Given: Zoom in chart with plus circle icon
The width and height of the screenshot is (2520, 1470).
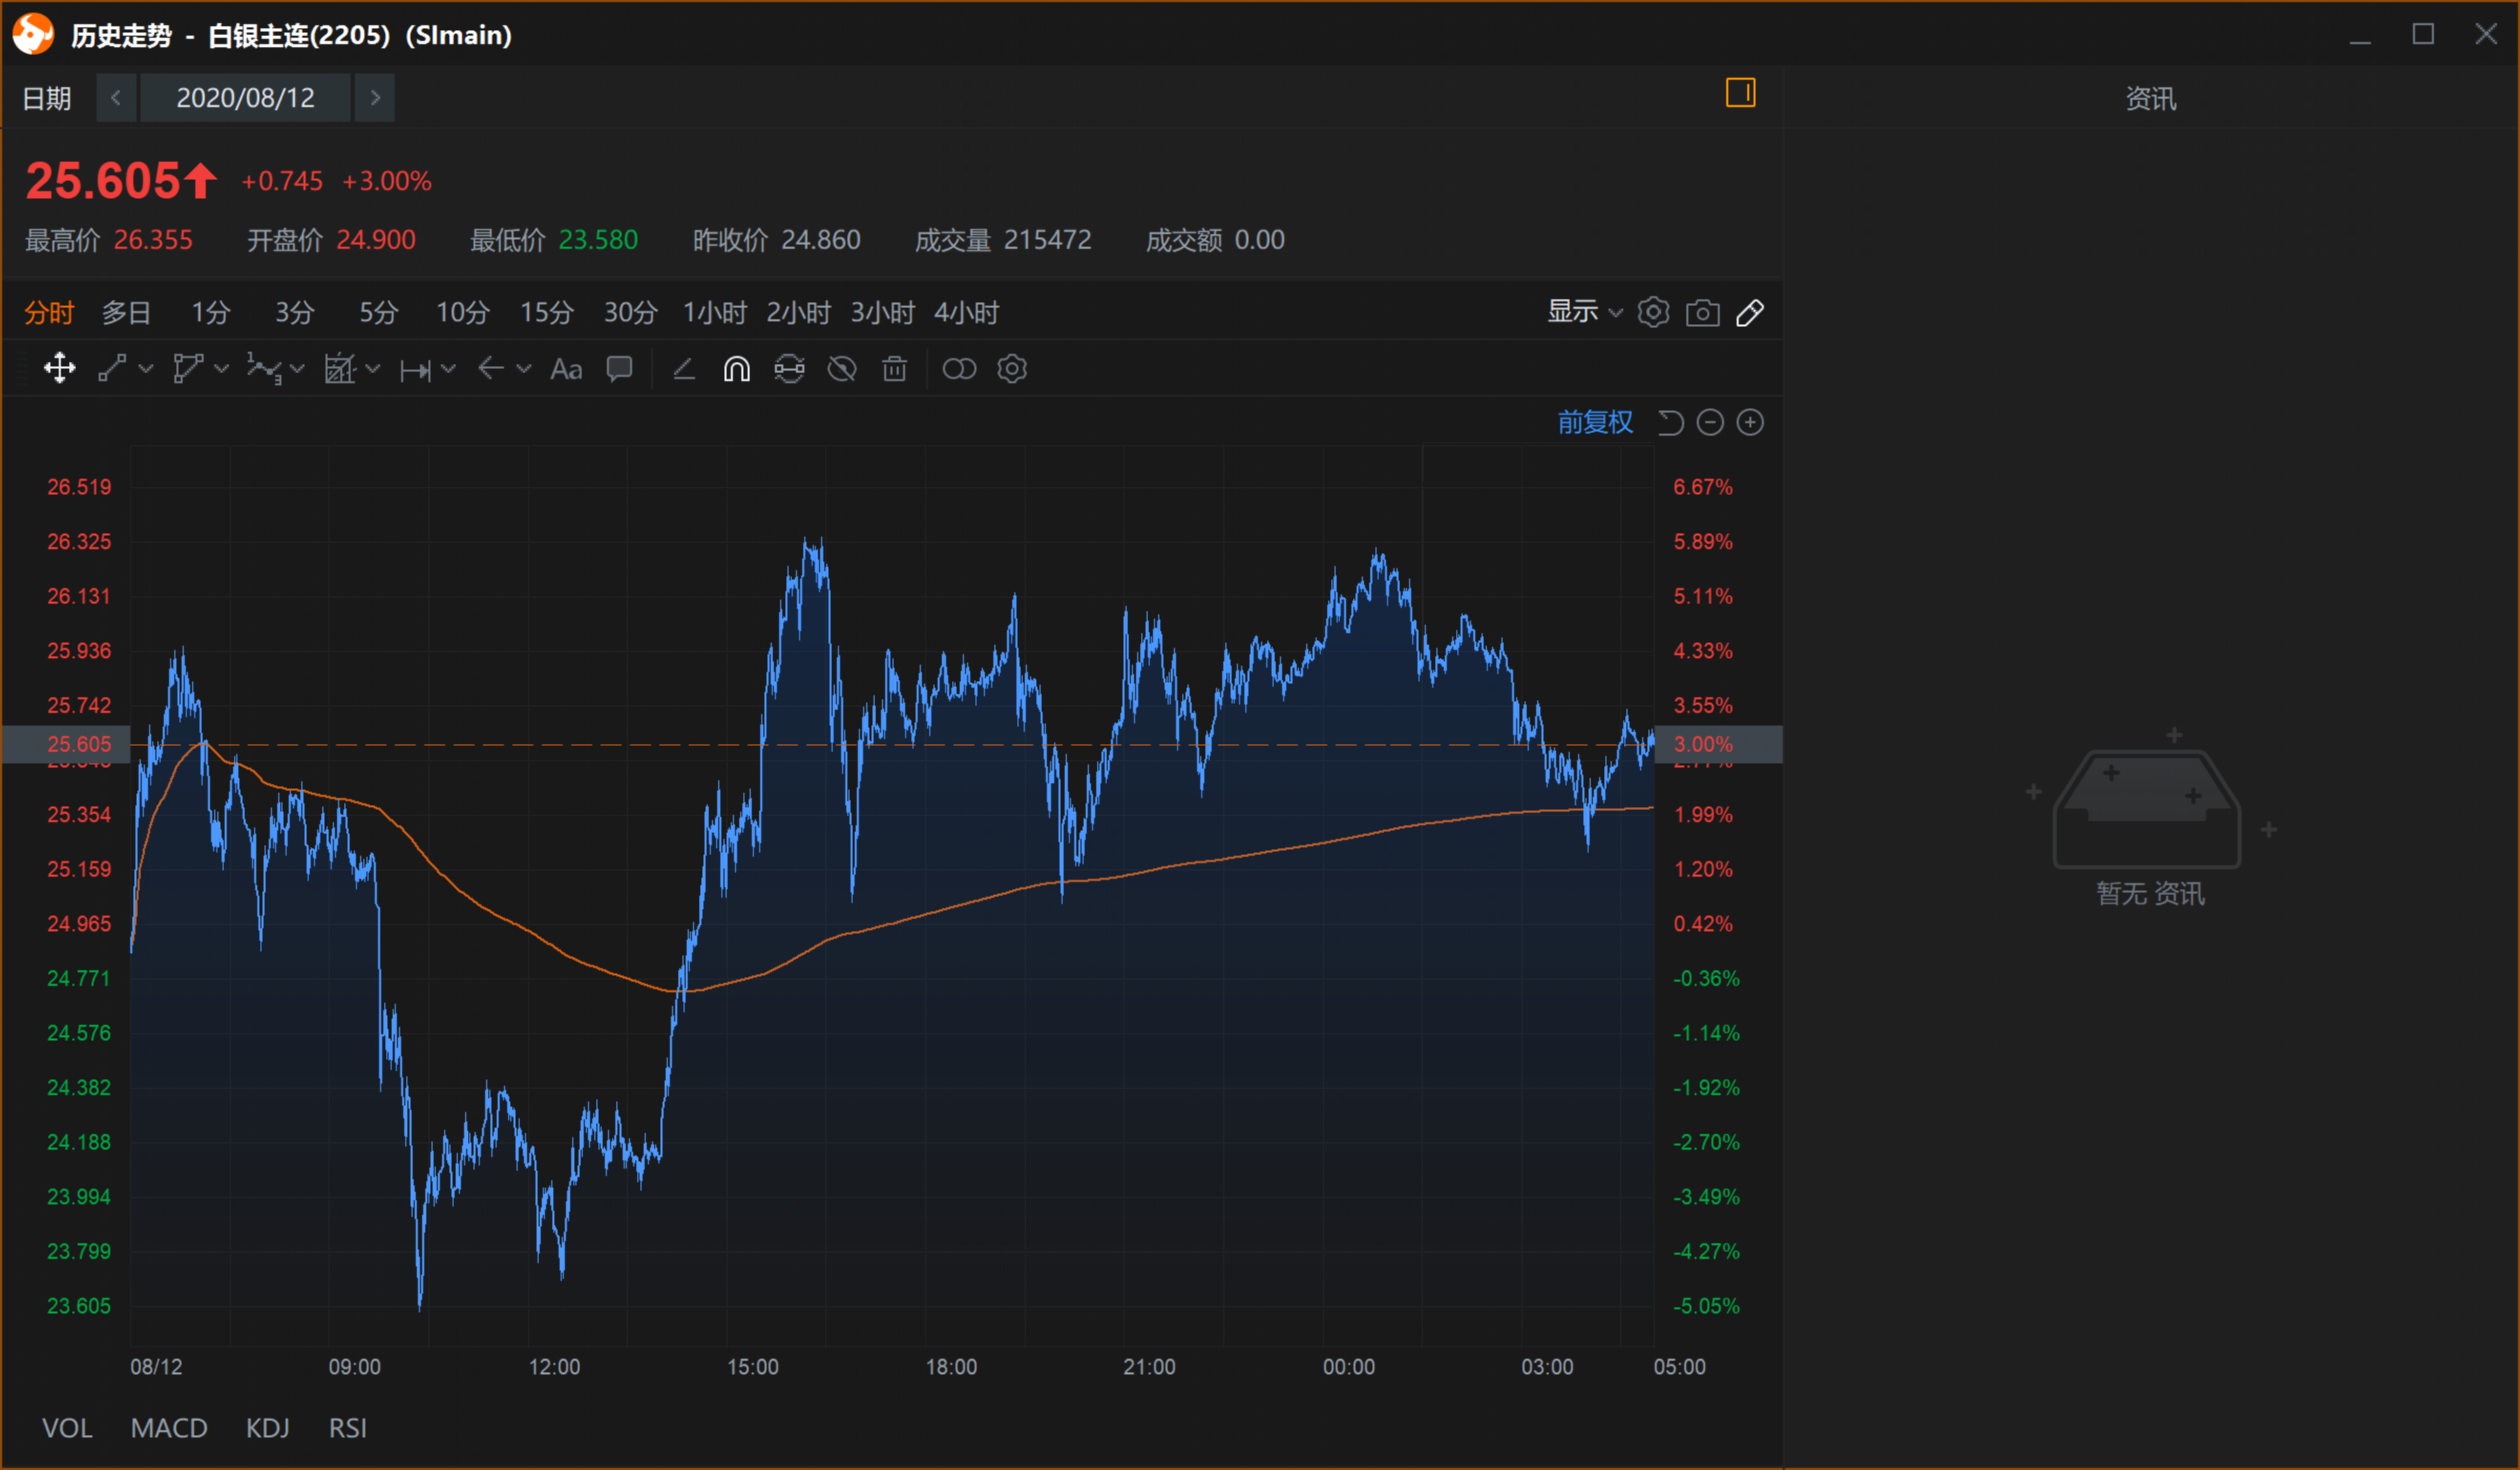Looking at the screenshot, I should [x=1750, y=423].
